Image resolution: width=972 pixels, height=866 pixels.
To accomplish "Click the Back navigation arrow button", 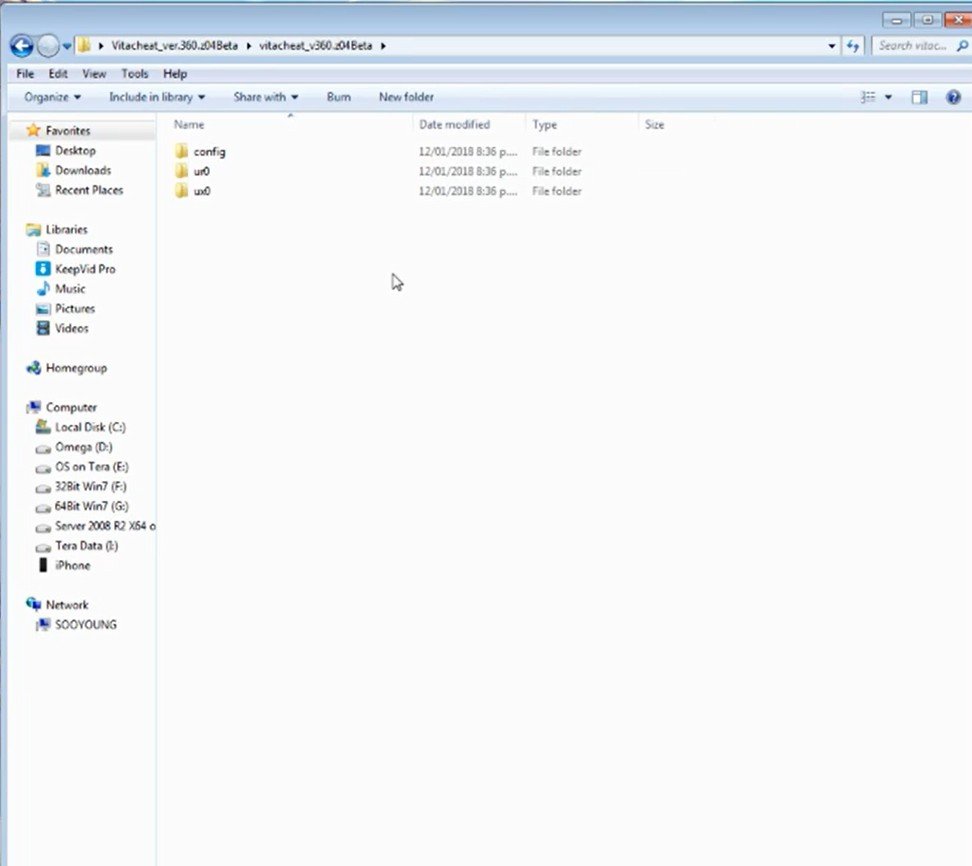I will 21,46.
